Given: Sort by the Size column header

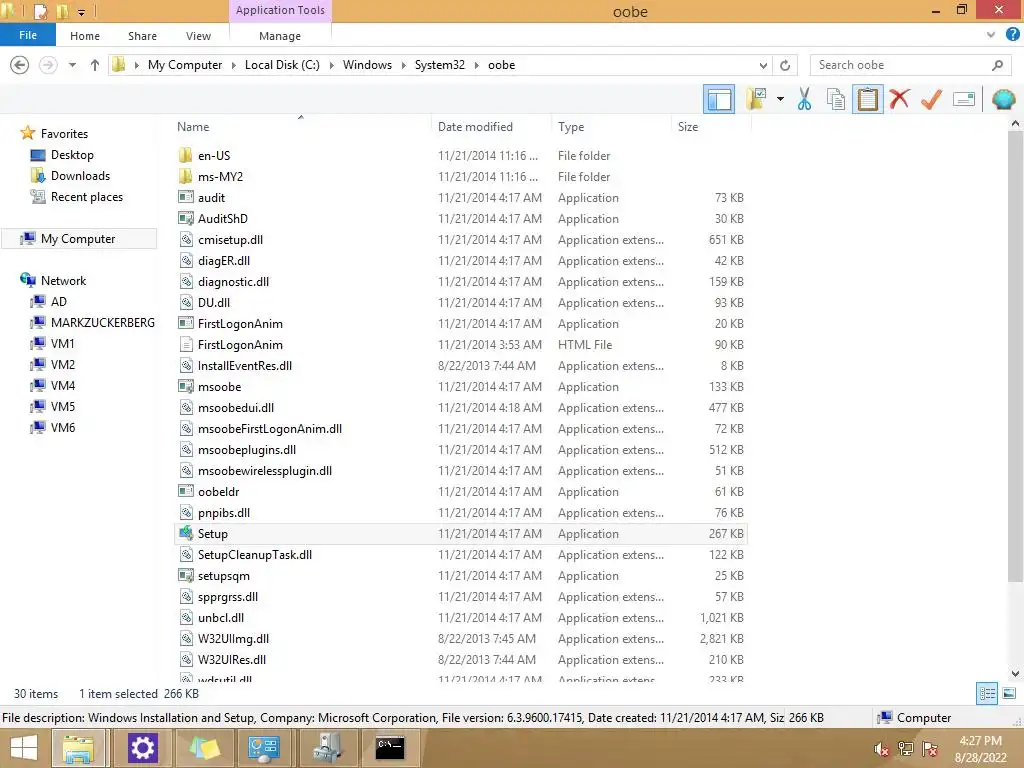Looking at the screenshot, I should [x=711, y=127].
